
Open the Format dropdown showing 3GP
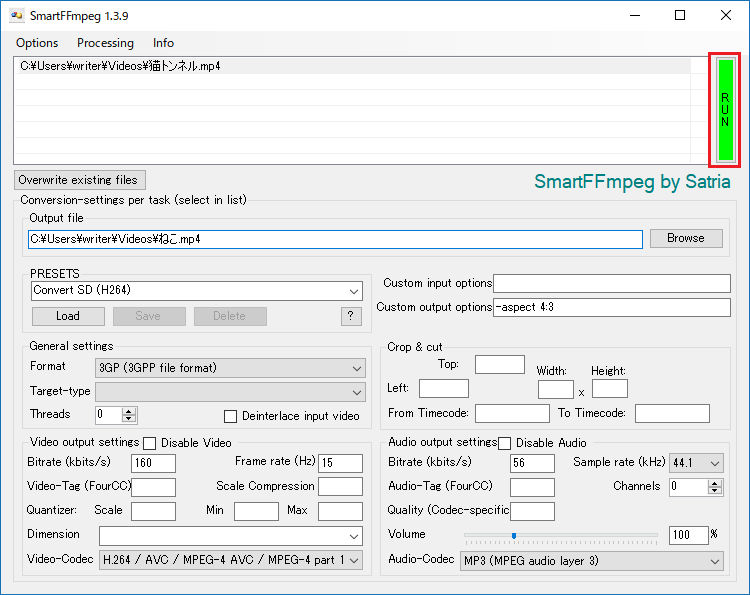pos(230,368)
